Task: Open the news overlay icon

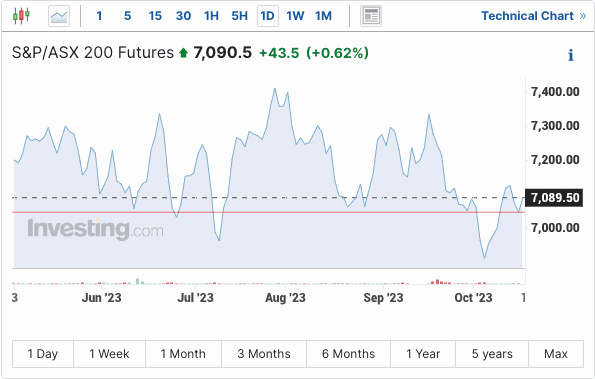Action: coord(371,16)
